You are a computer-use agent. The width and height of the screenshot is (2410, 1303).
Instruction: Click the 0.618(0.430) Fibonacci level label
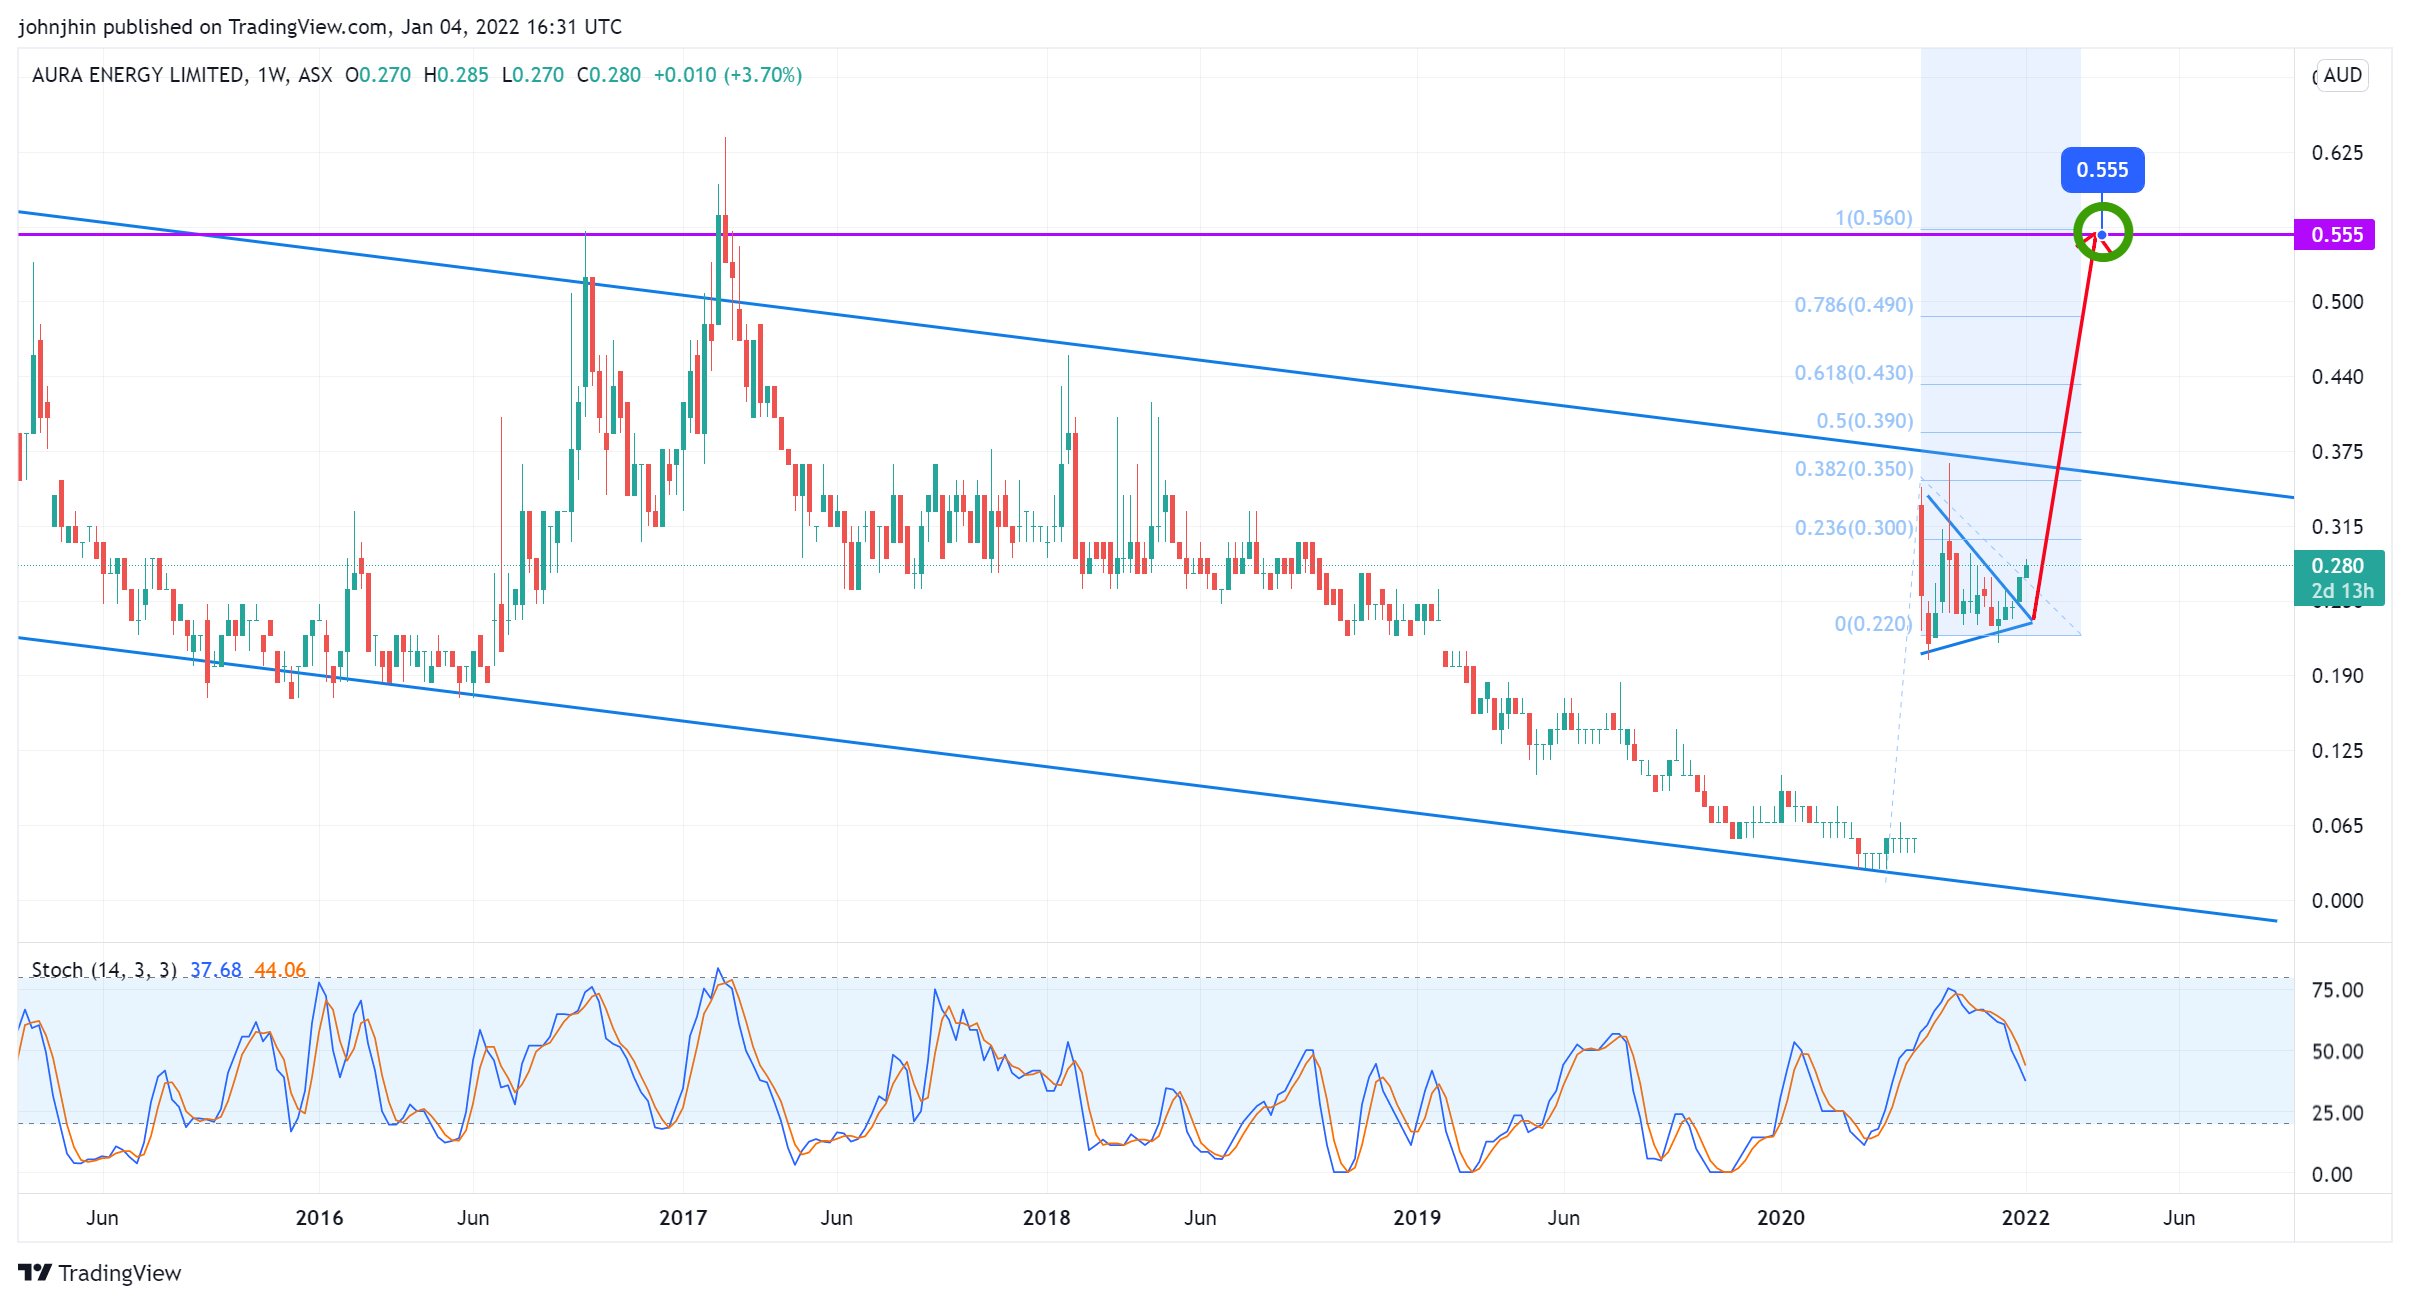coord(1853,373)
